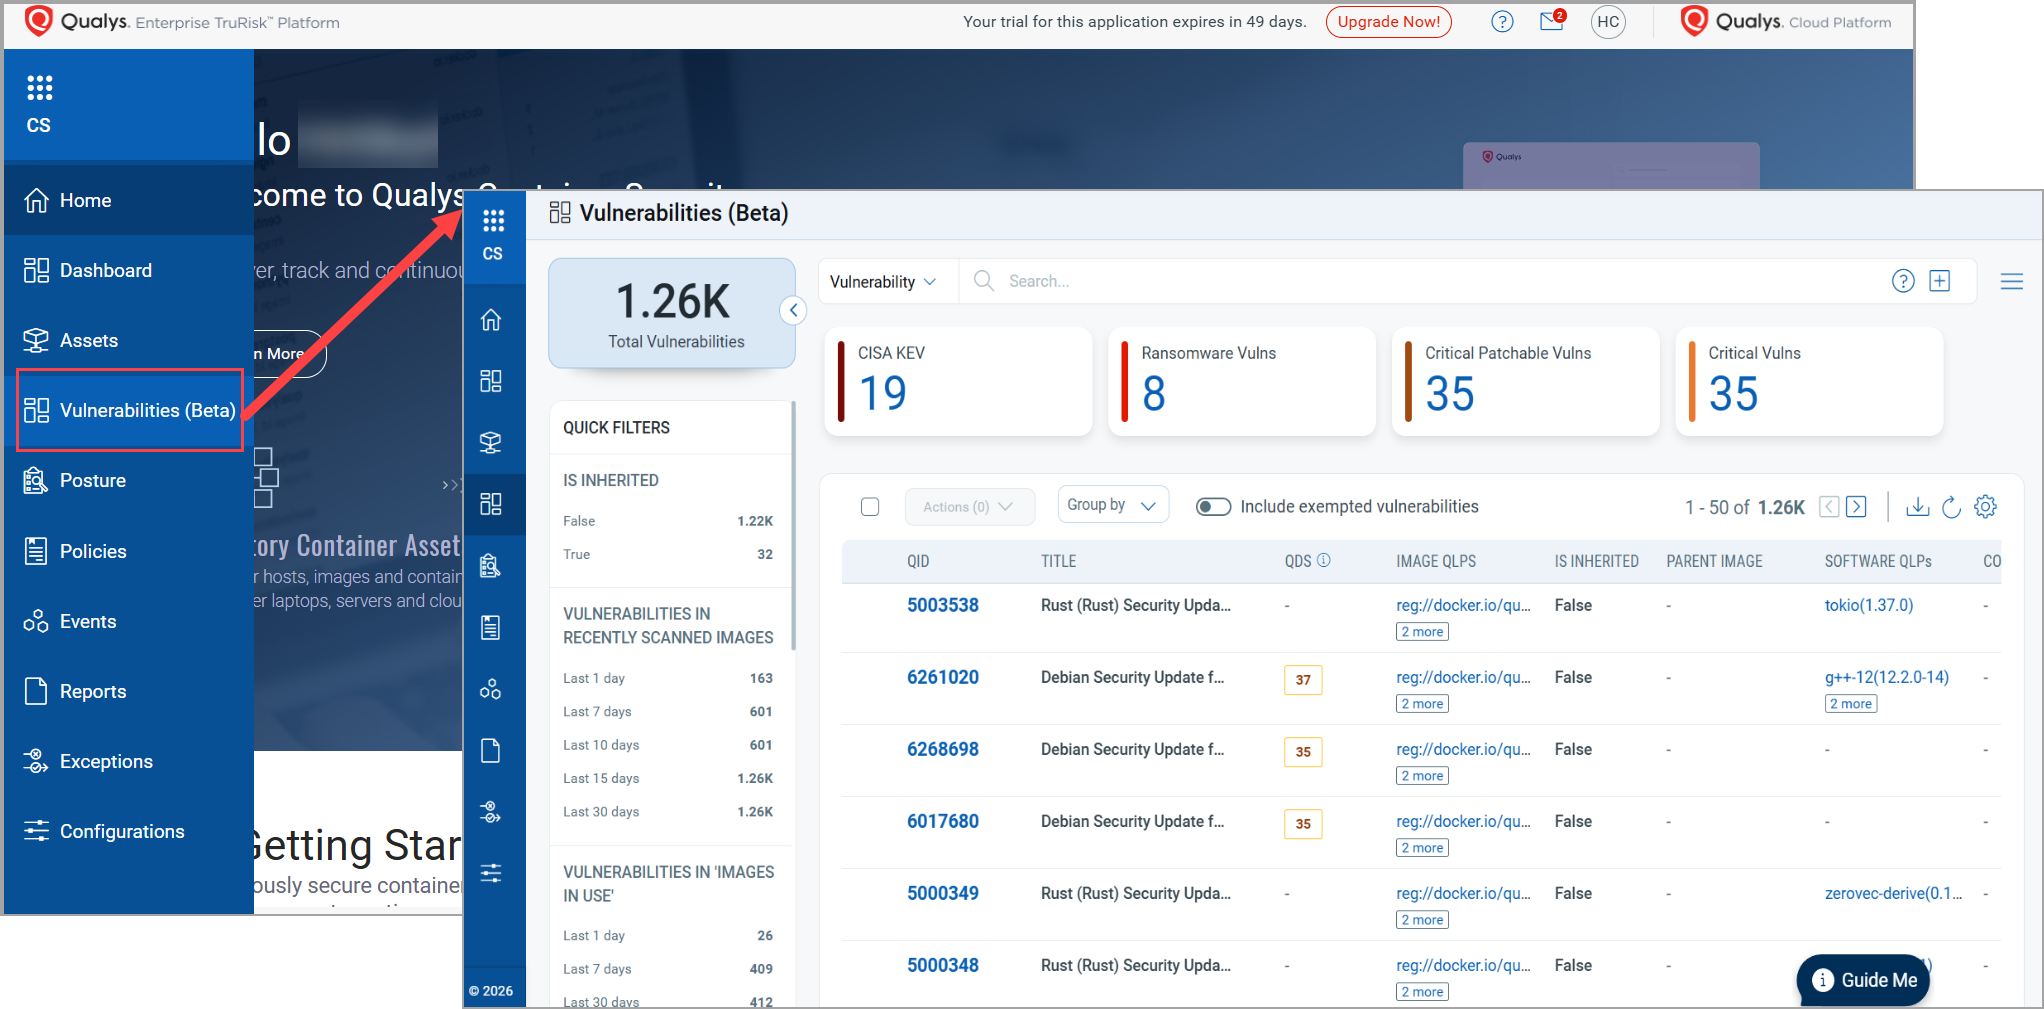Collapse the quick filters side panel
Viewport: 2044px width, 1009px height.
pos(793,310)
